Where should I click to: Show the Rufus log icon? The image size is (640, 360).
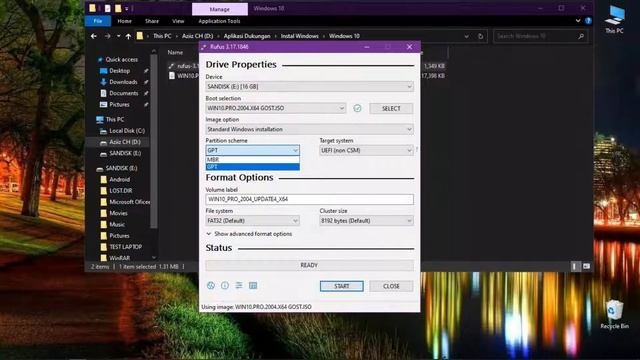[x=253, y=286]
